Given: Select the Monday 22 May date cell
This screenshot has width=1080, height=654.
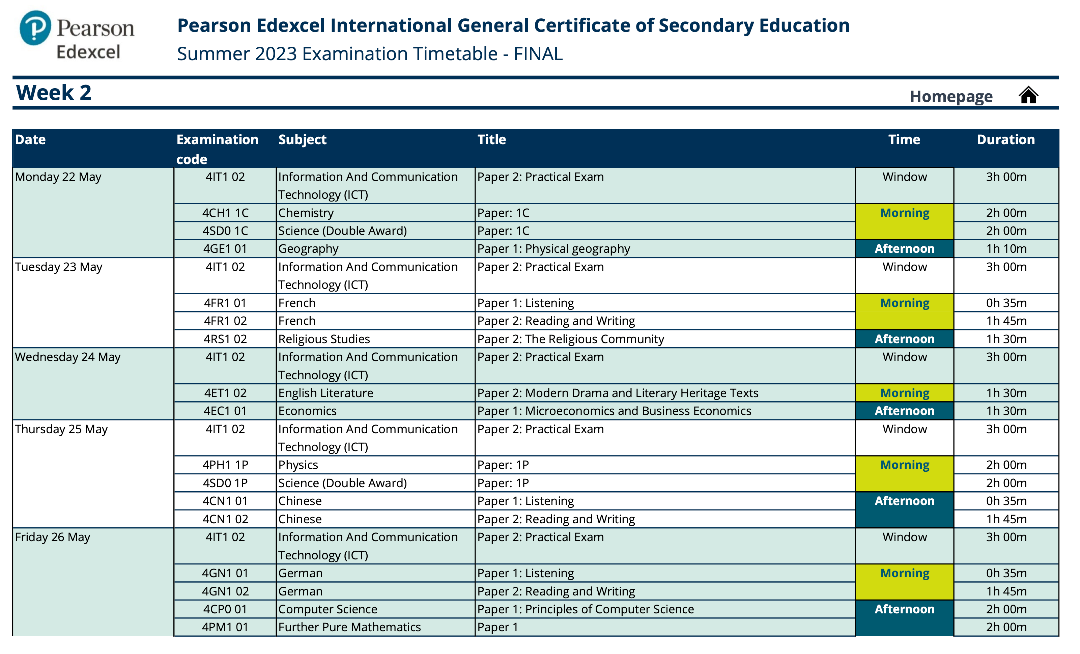Looking at the screenshot, I should [93, 213].
